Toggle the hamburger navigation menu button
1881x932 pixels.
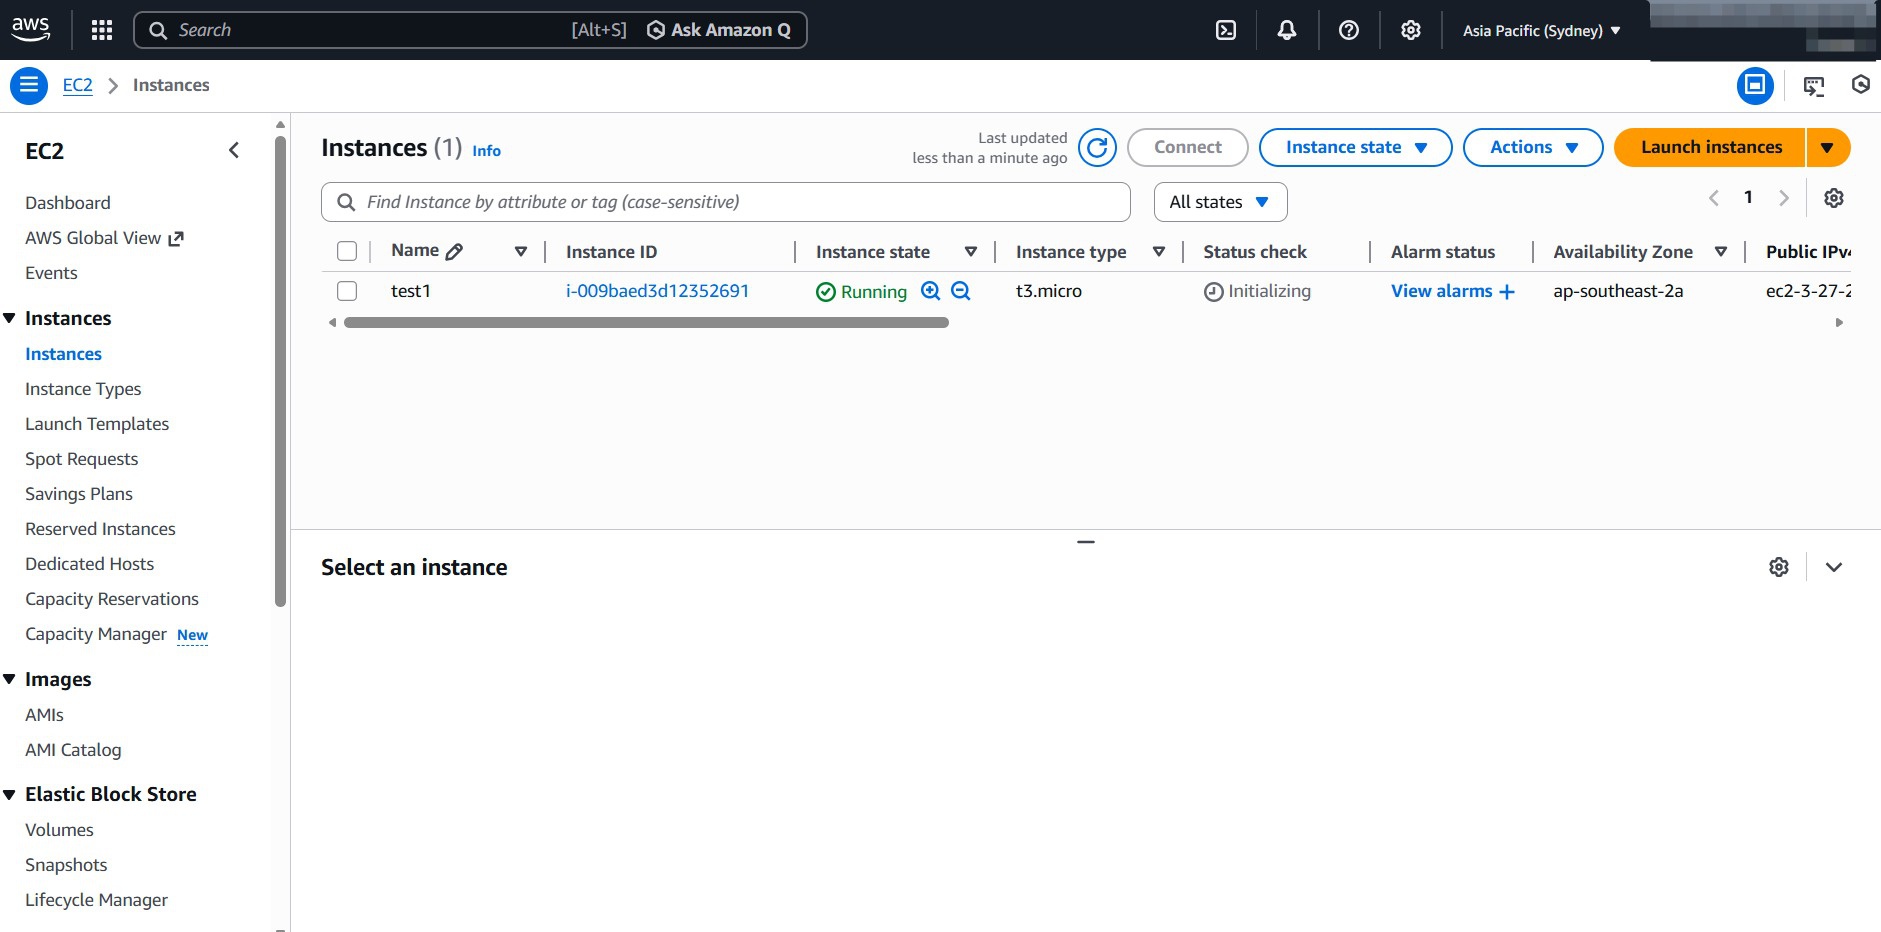pyautogui.click(x=29, y=85)
